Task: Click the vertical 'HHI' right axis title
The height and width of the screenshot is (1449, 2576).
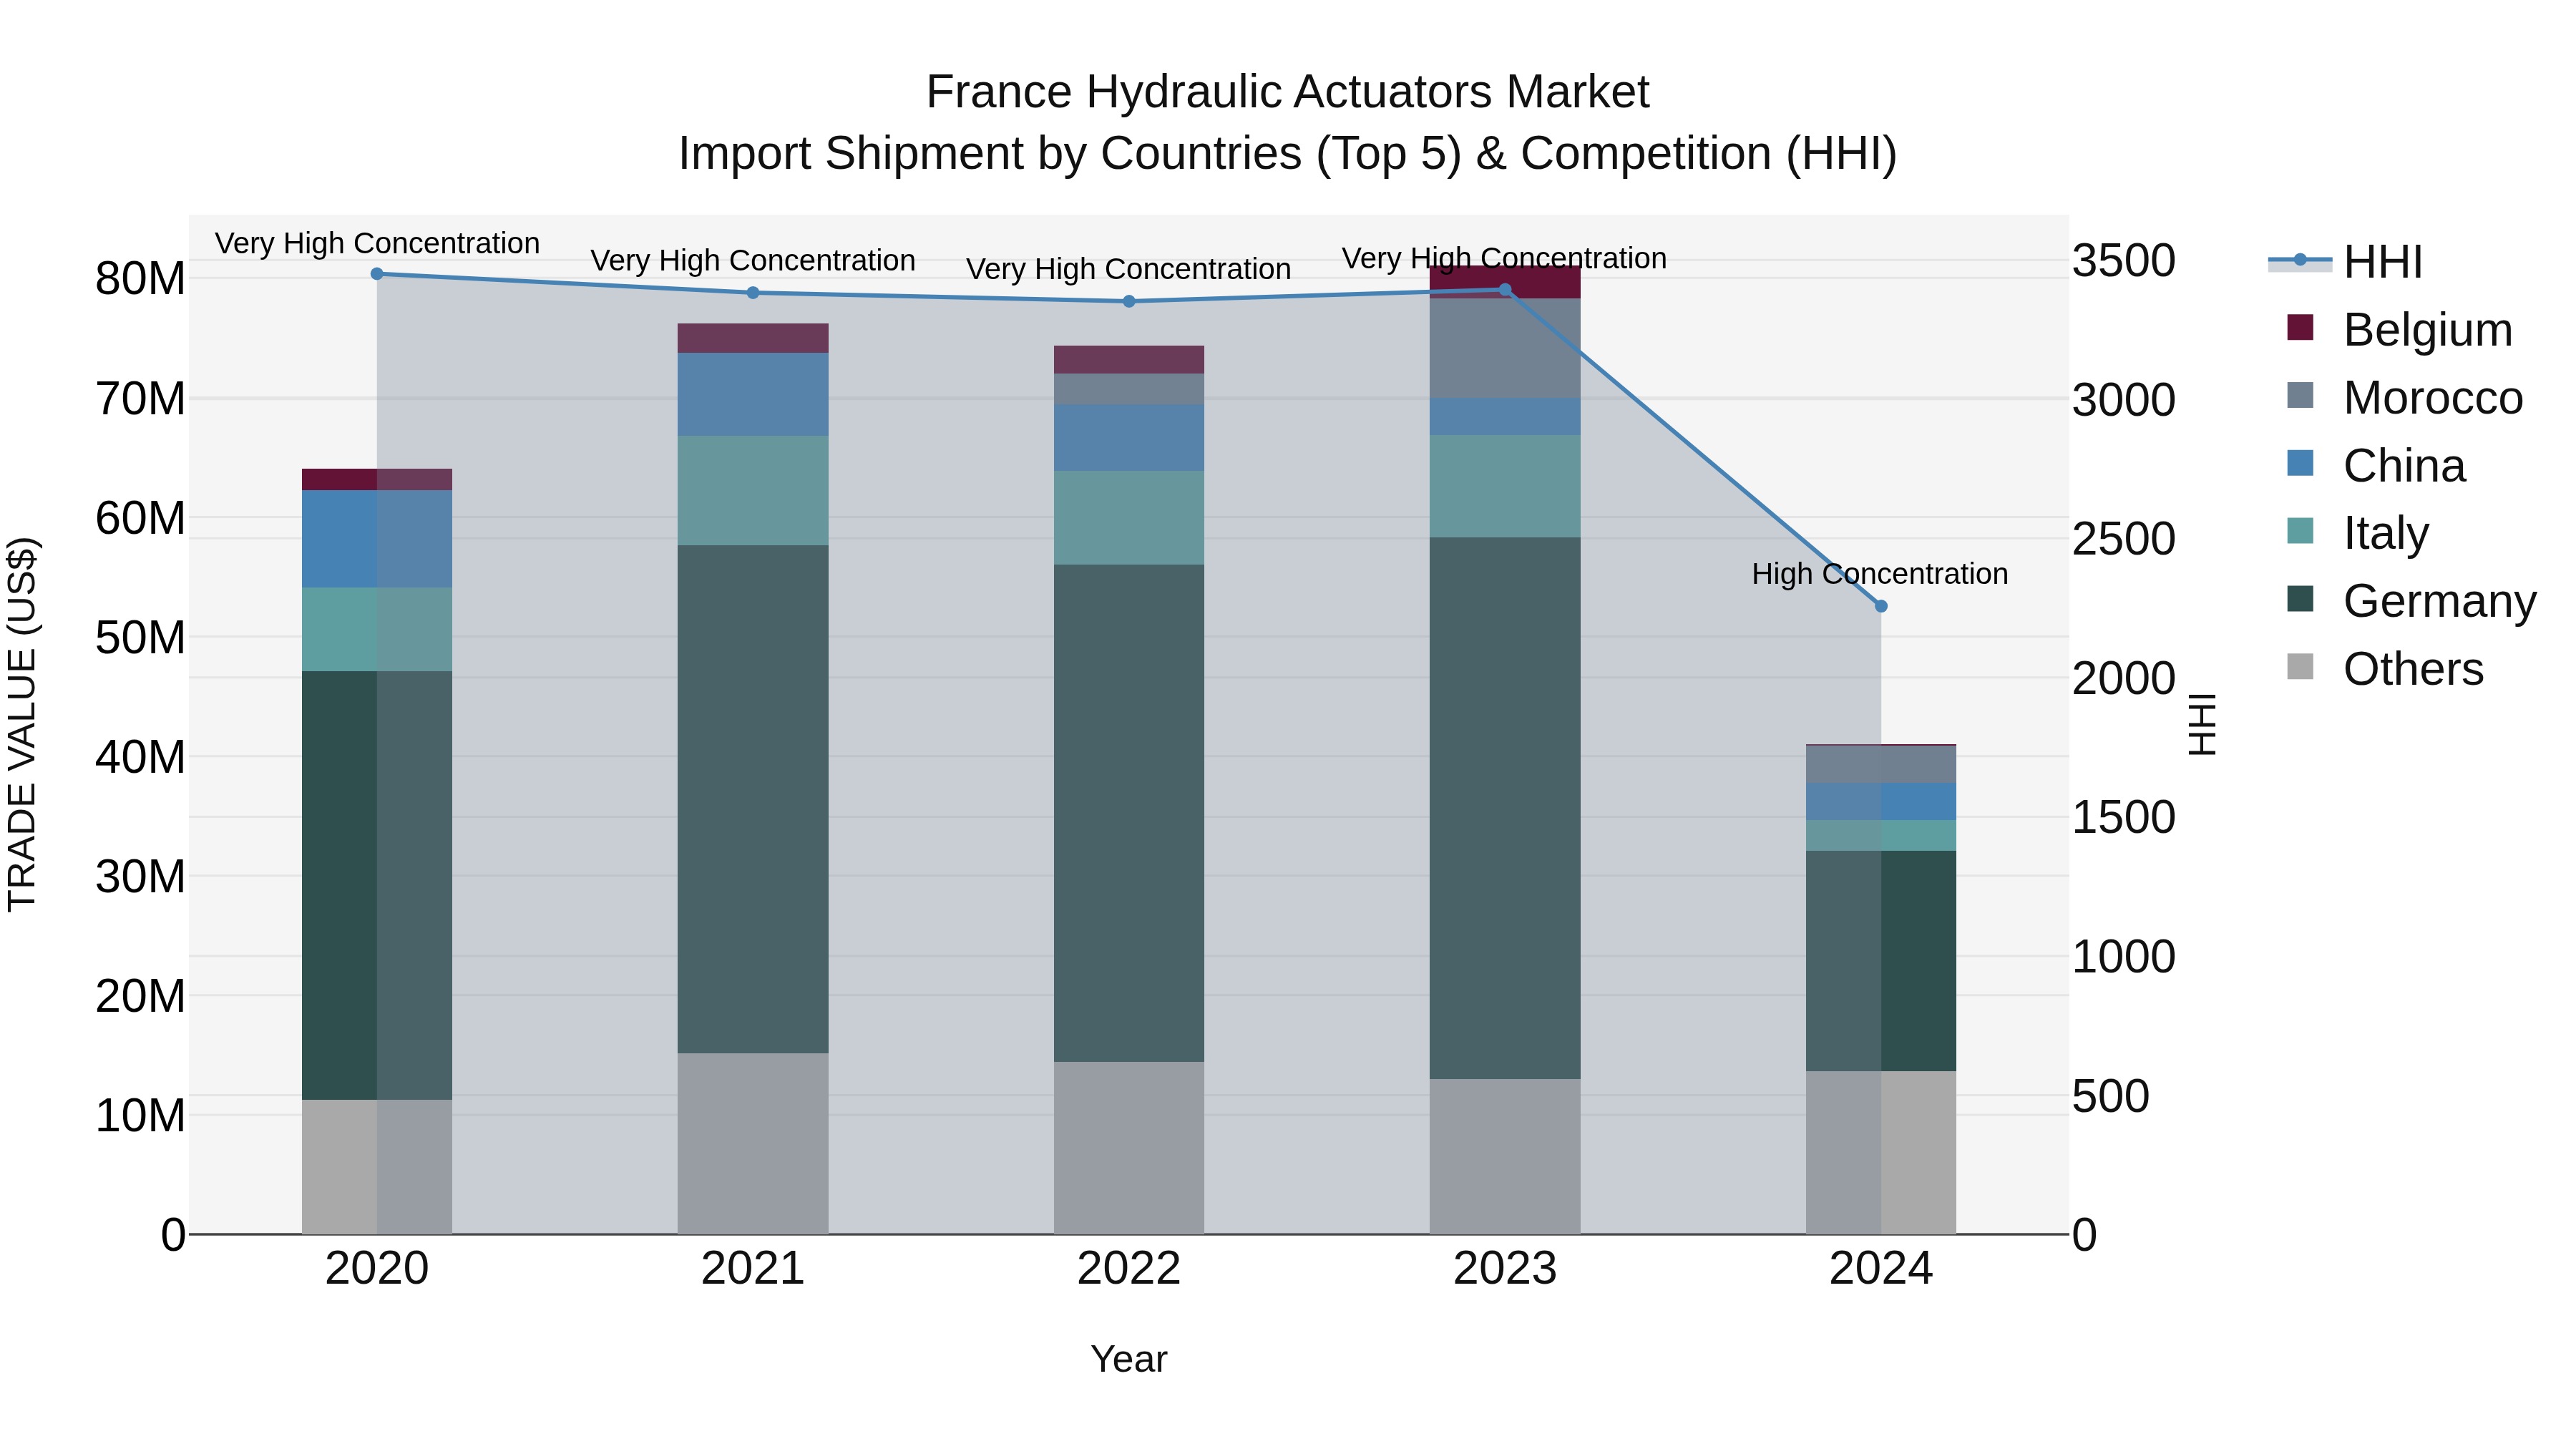Action: [2203, 724]
